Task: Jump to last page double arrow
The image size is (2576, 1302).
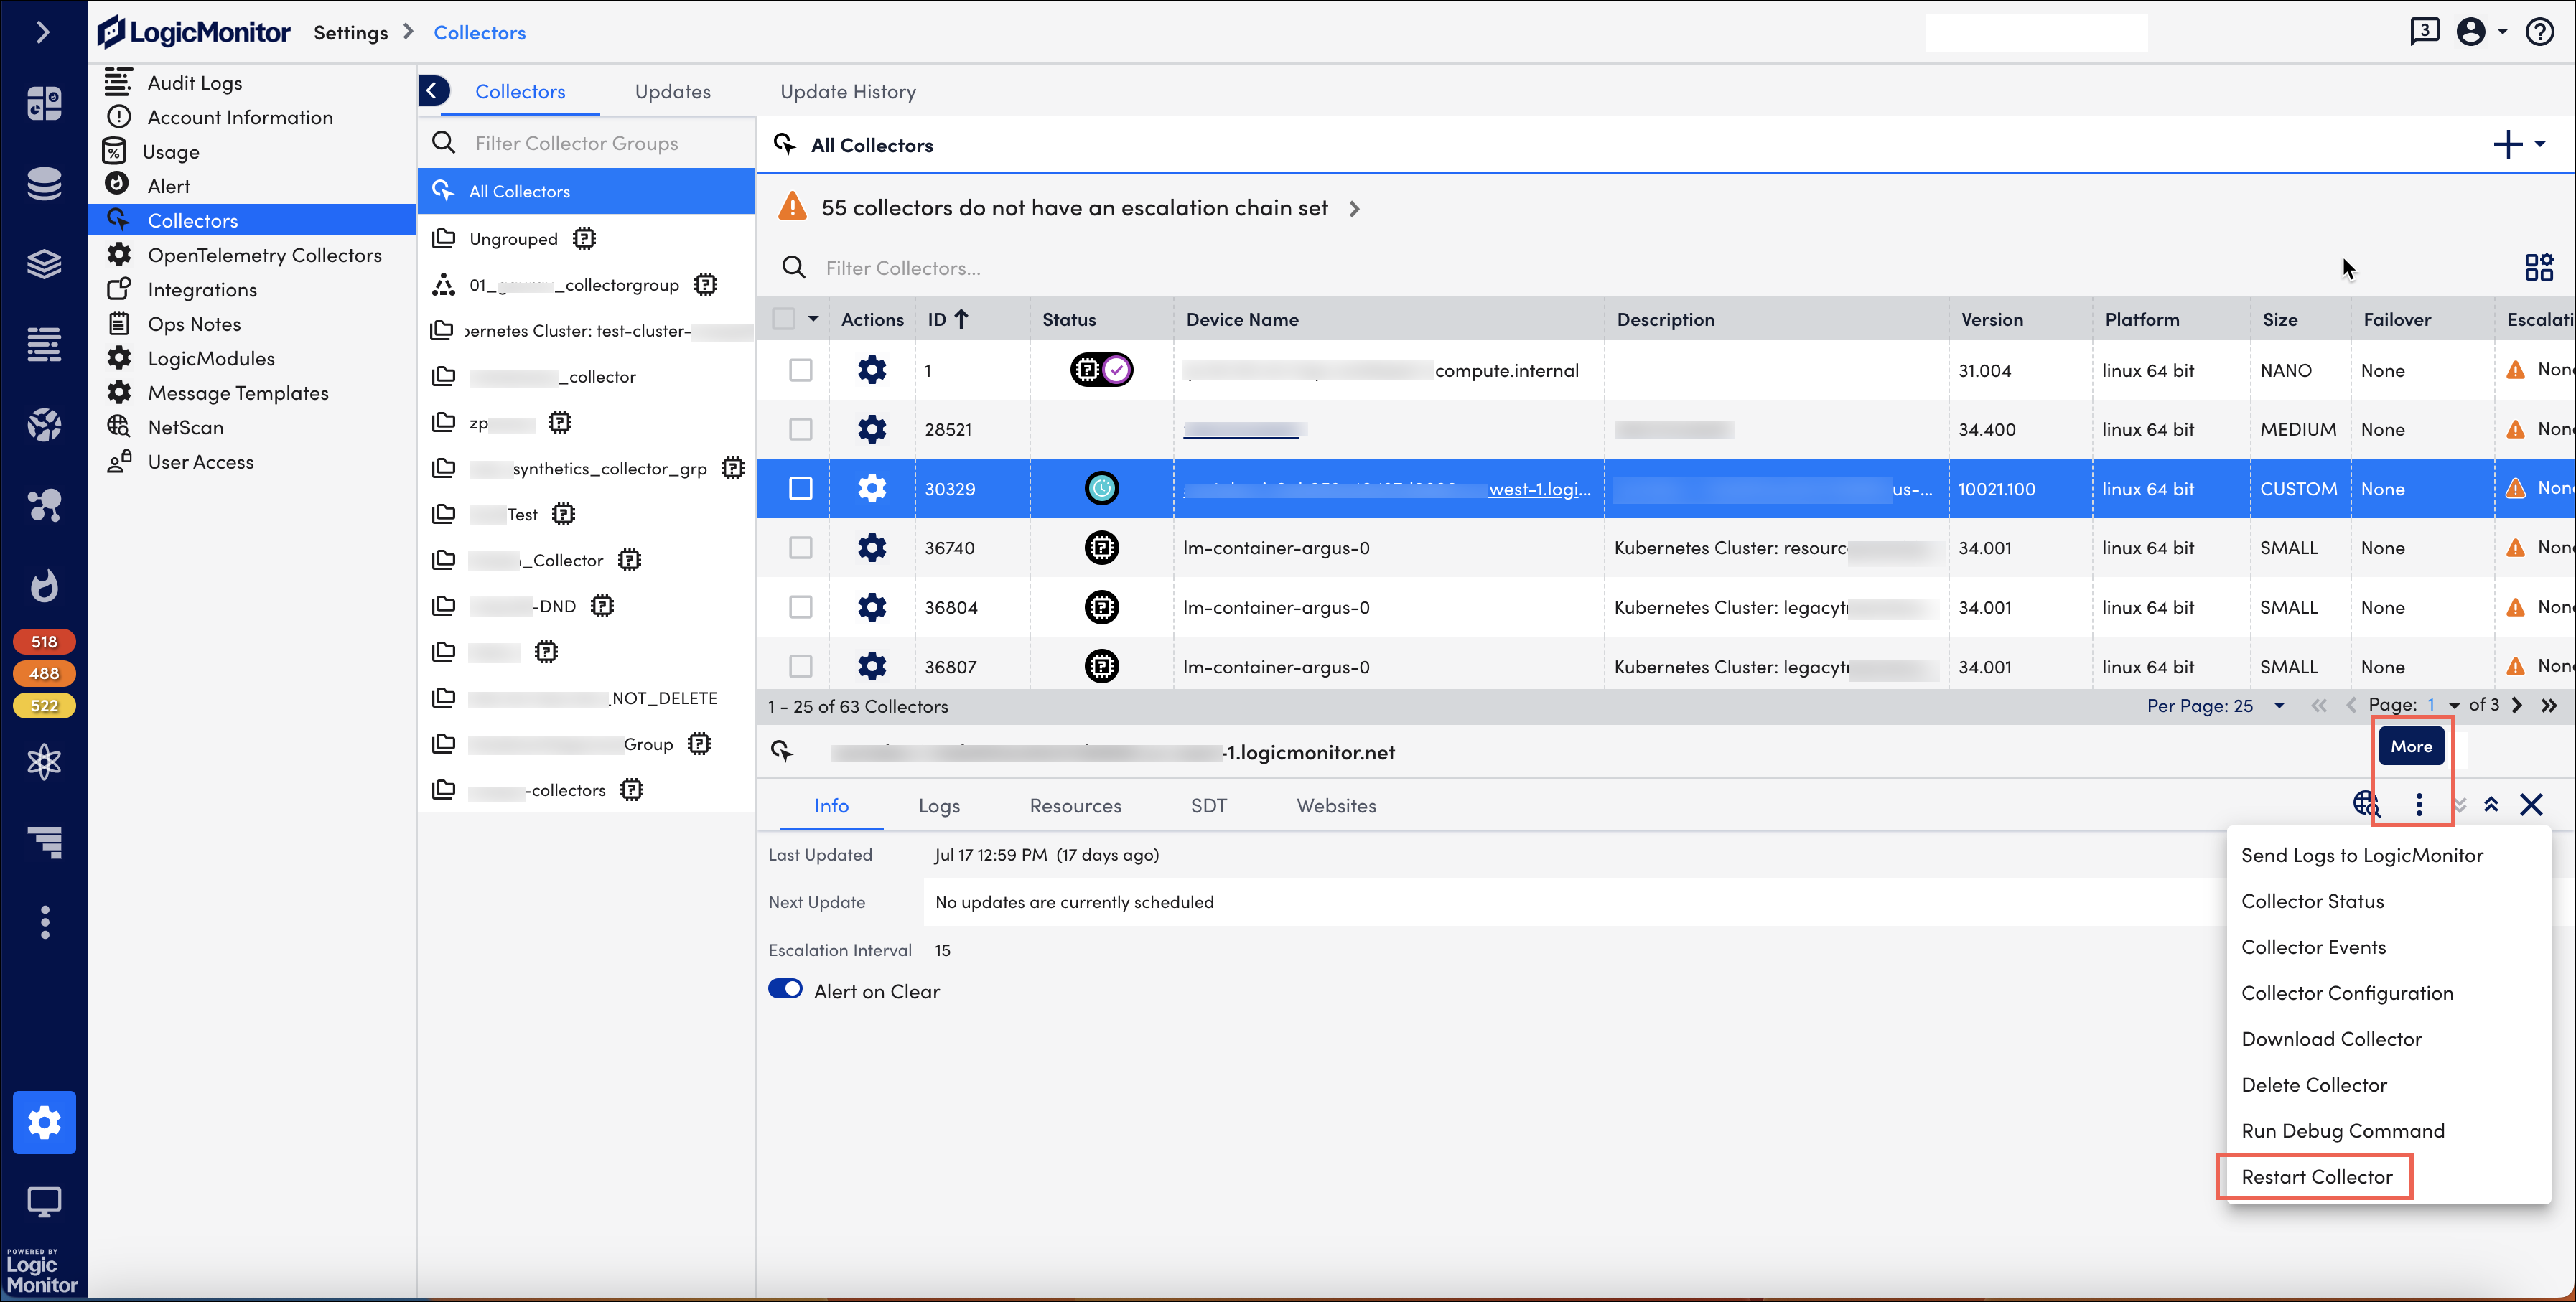Action: tap(2549, 705)
